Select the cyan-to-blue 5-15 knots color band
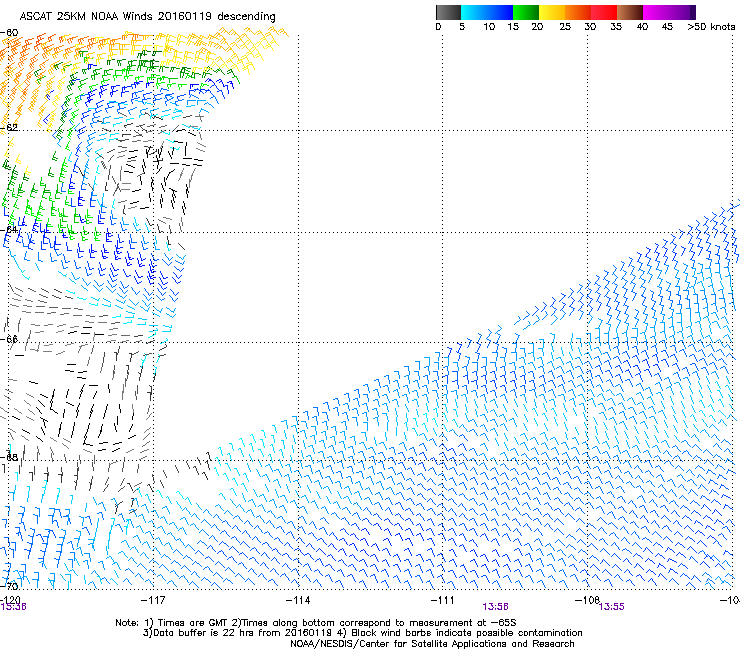This screenshot has height=650, width=740. [487, 12]
